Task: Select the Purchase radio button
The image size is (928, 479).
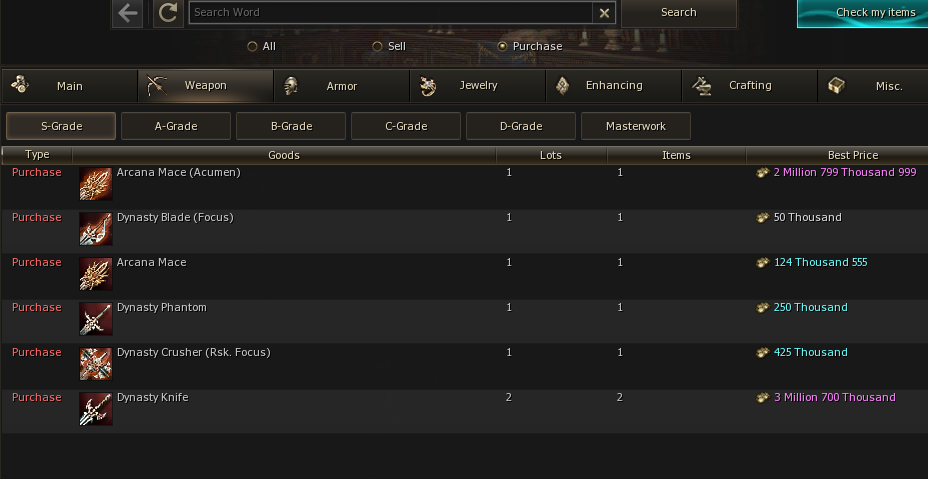Action: coord(503,46)
